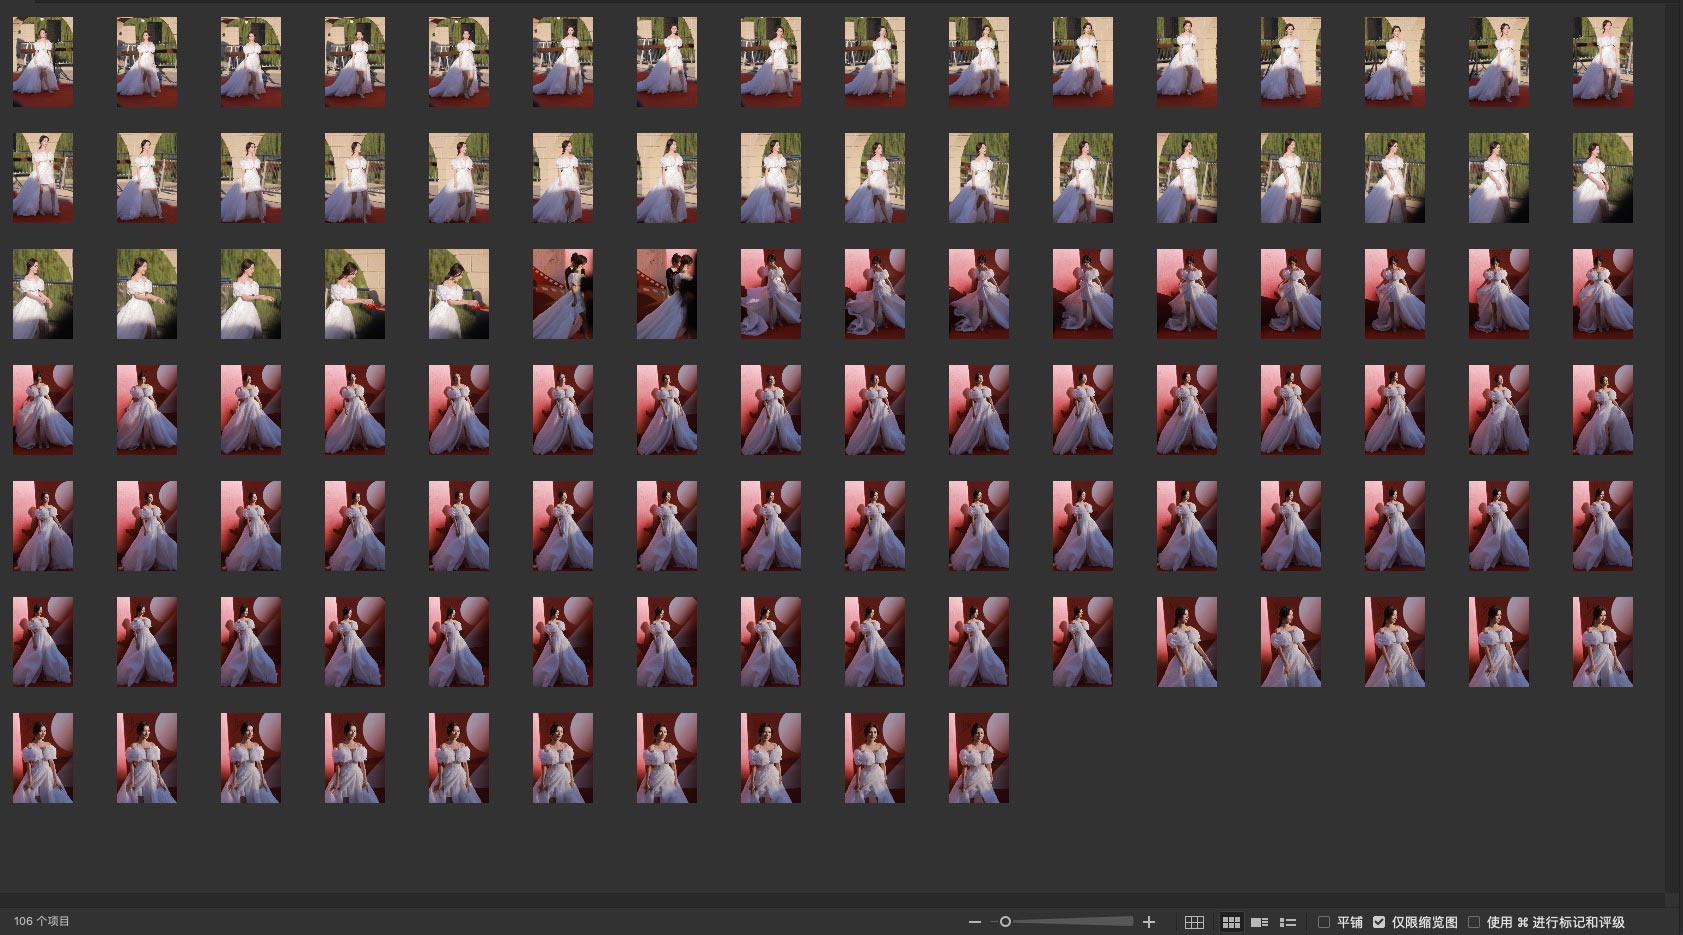Click the minus button to shrink thumbnails

click(x=974, y=922)
